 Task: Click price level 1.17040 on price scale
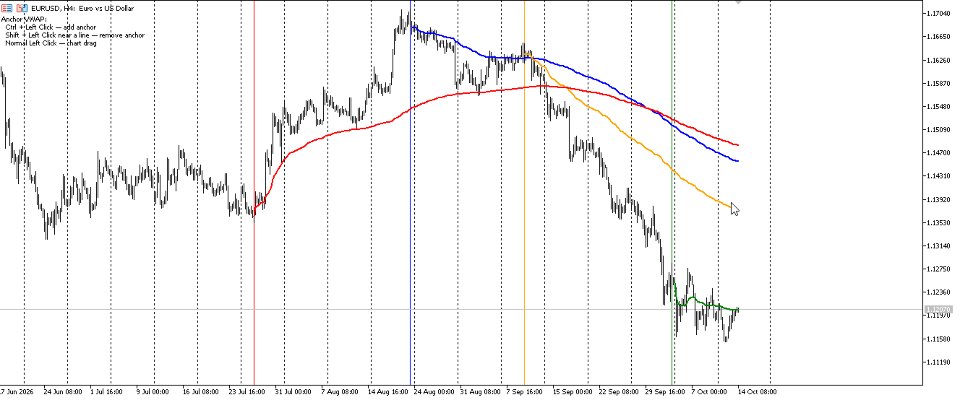(x=938, y=13)
